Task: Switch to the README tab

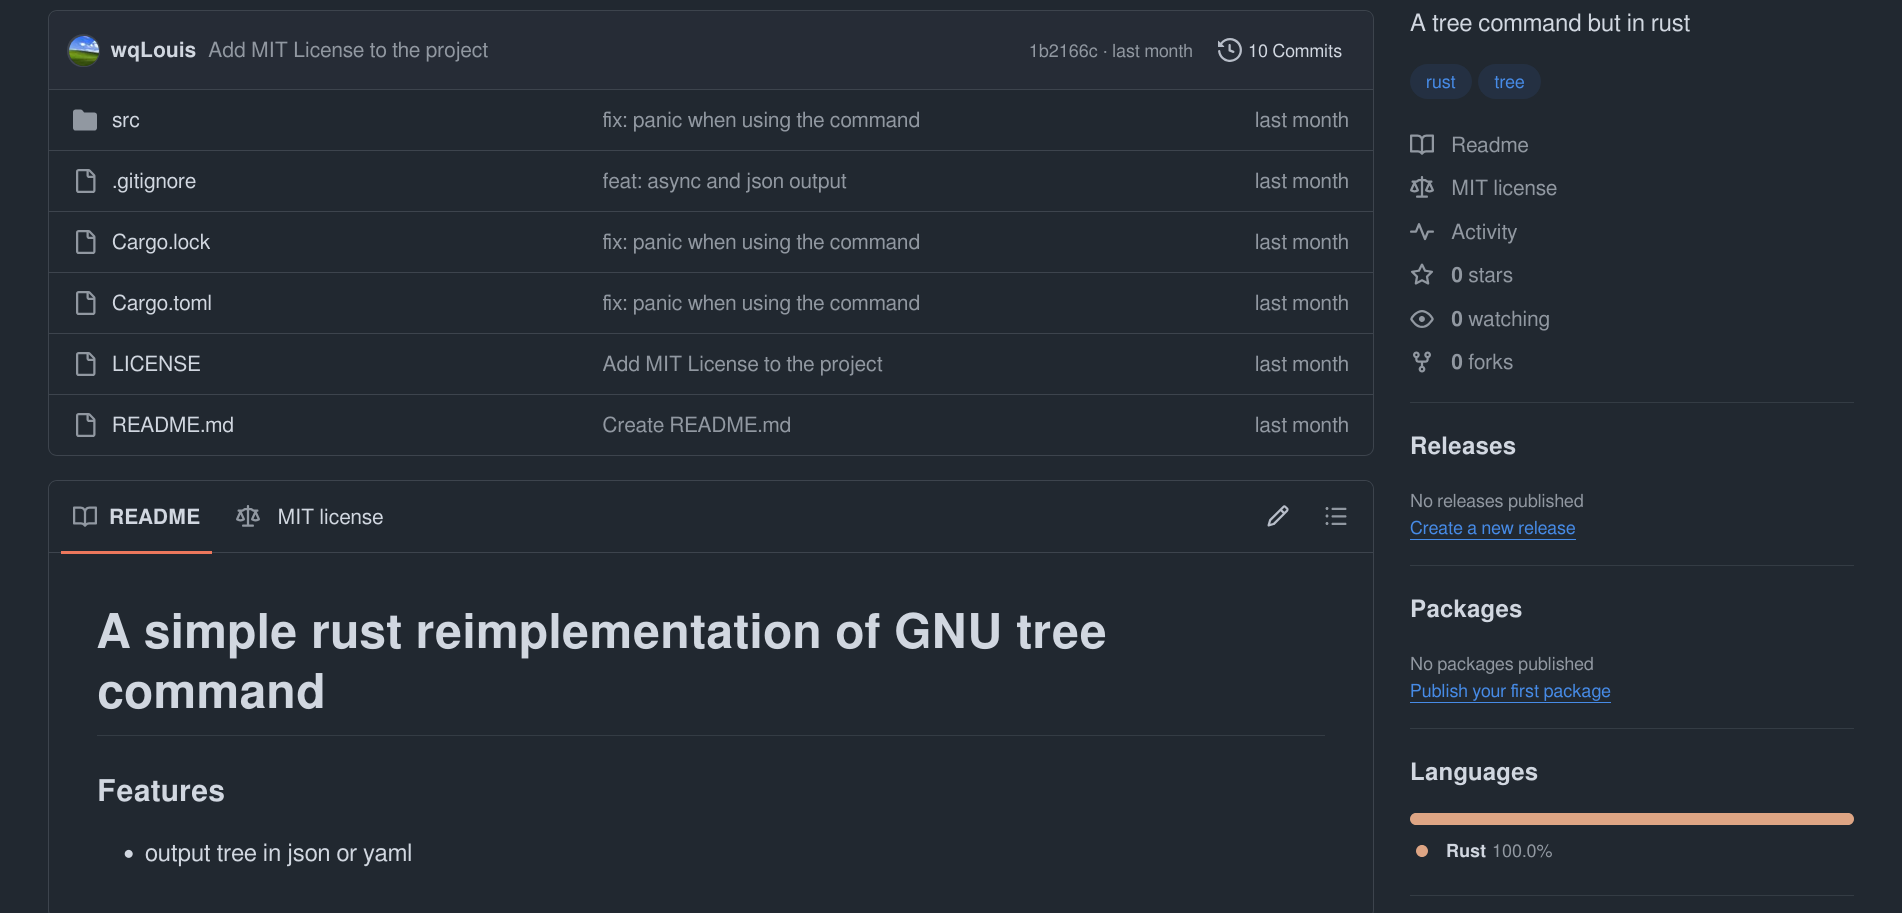Action: point(137,516)
